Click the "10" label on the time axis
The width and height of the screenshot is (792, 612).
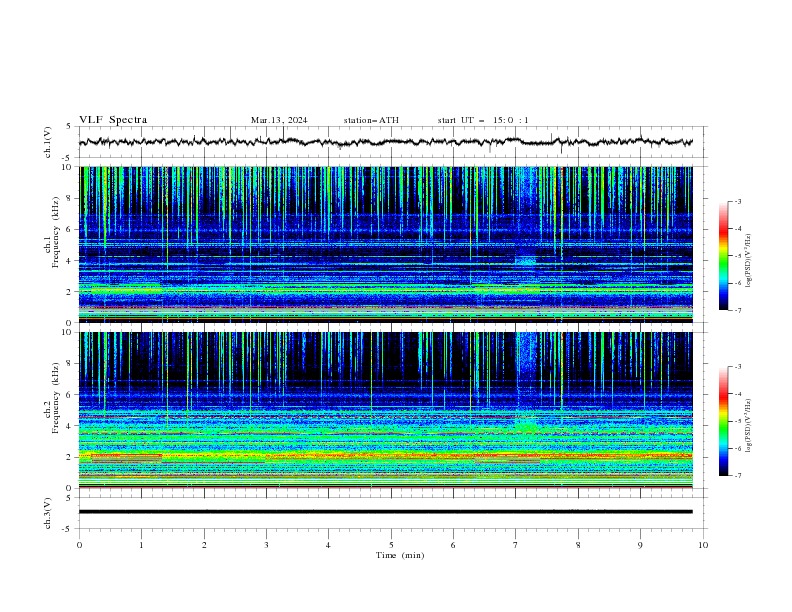coord(703,545)
